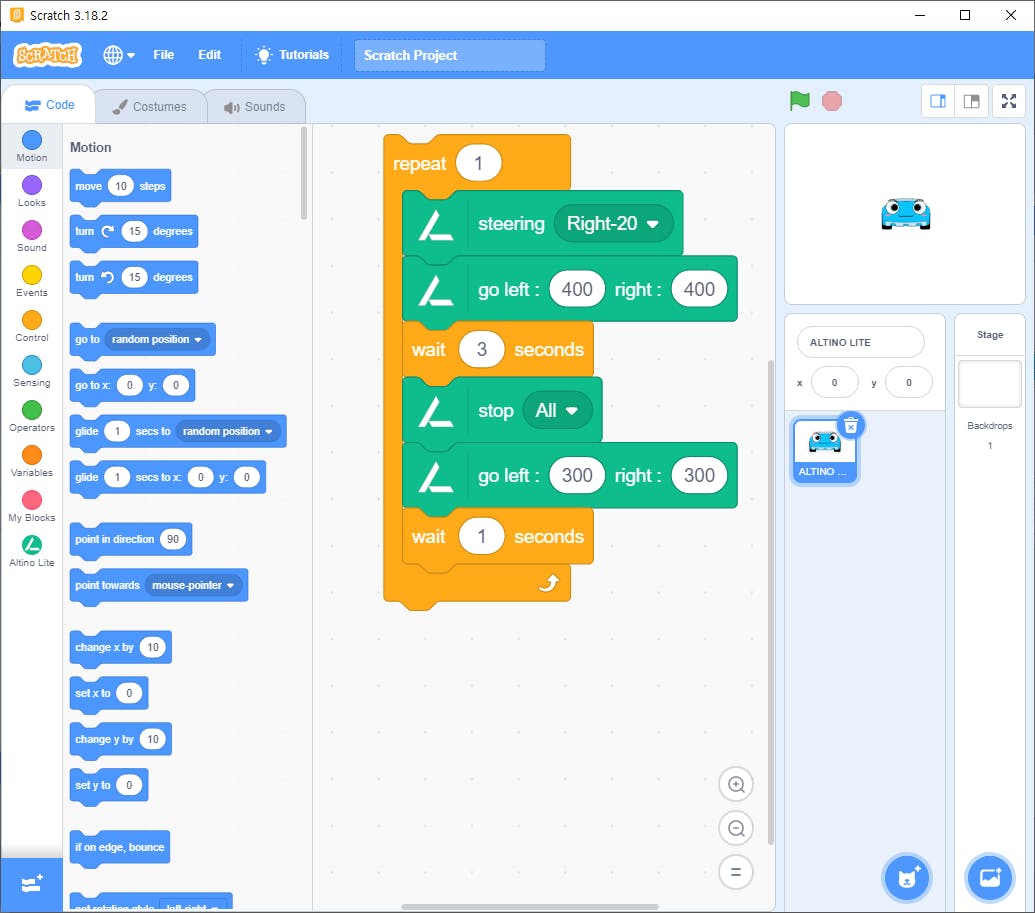Viewport: 1035px width, 913px height.
Task: Select the Altino Lite block category
Action: pos(32,551)
